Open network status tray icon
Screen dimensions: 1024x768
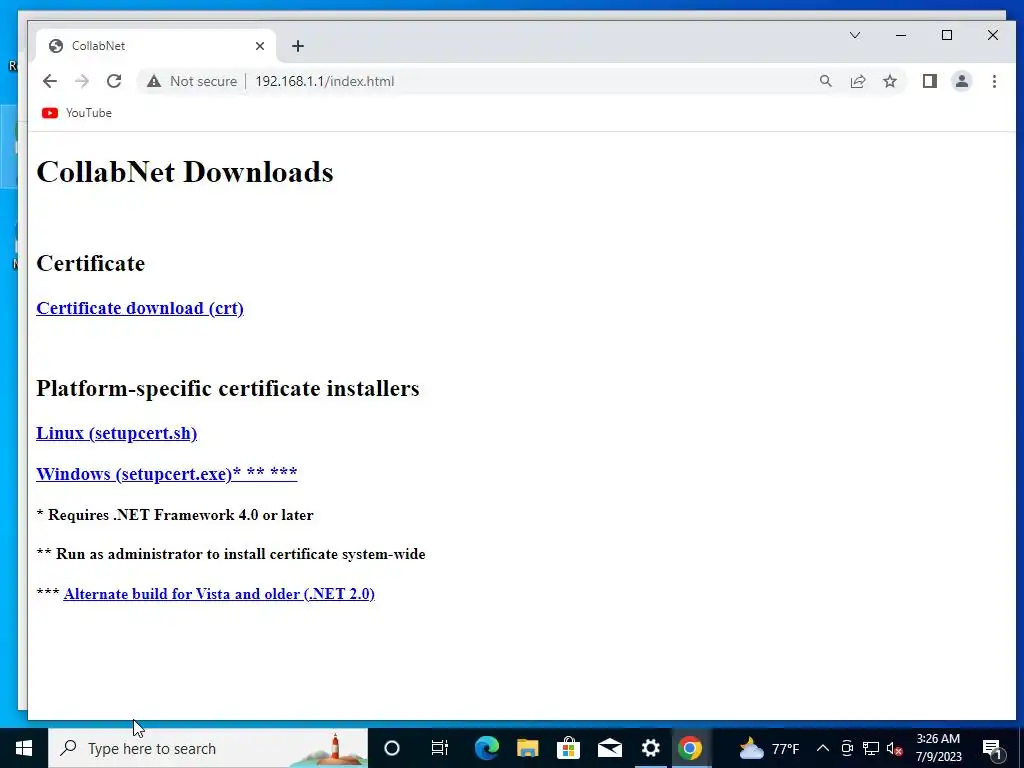871,748
